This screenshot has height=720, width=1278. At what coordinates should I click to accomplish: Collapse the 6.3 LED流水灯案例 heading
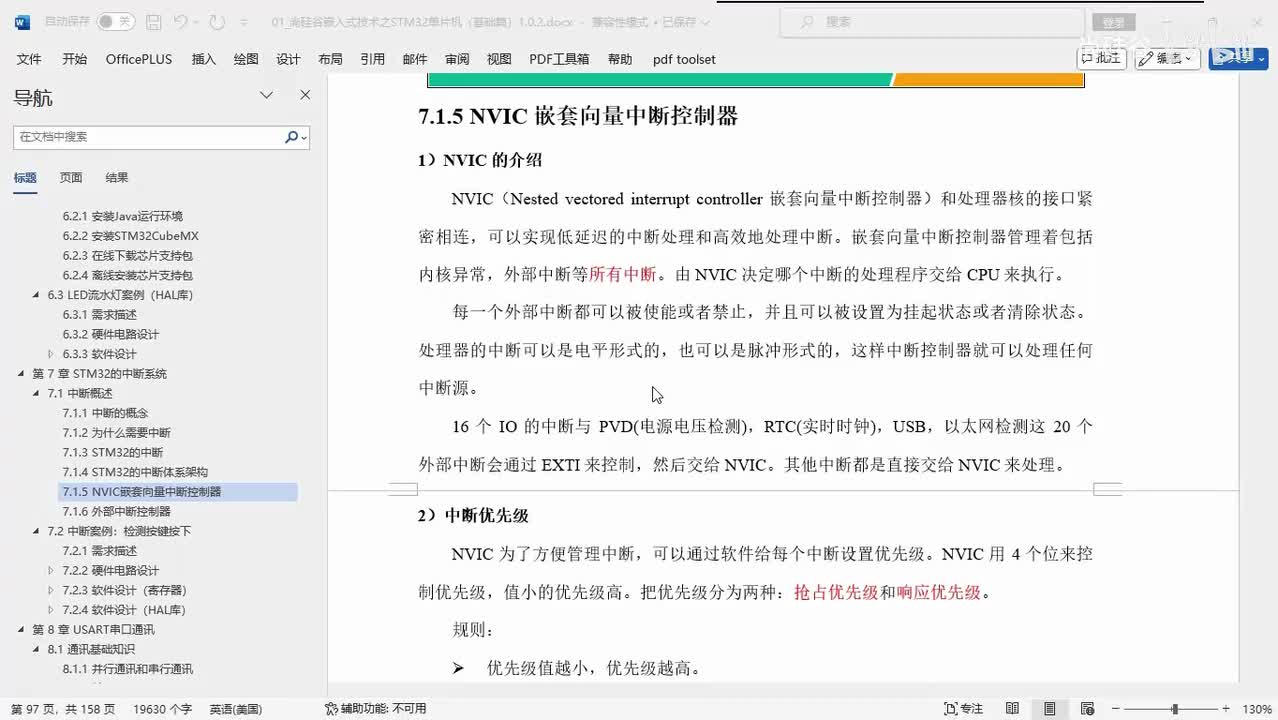coord(37,295)
